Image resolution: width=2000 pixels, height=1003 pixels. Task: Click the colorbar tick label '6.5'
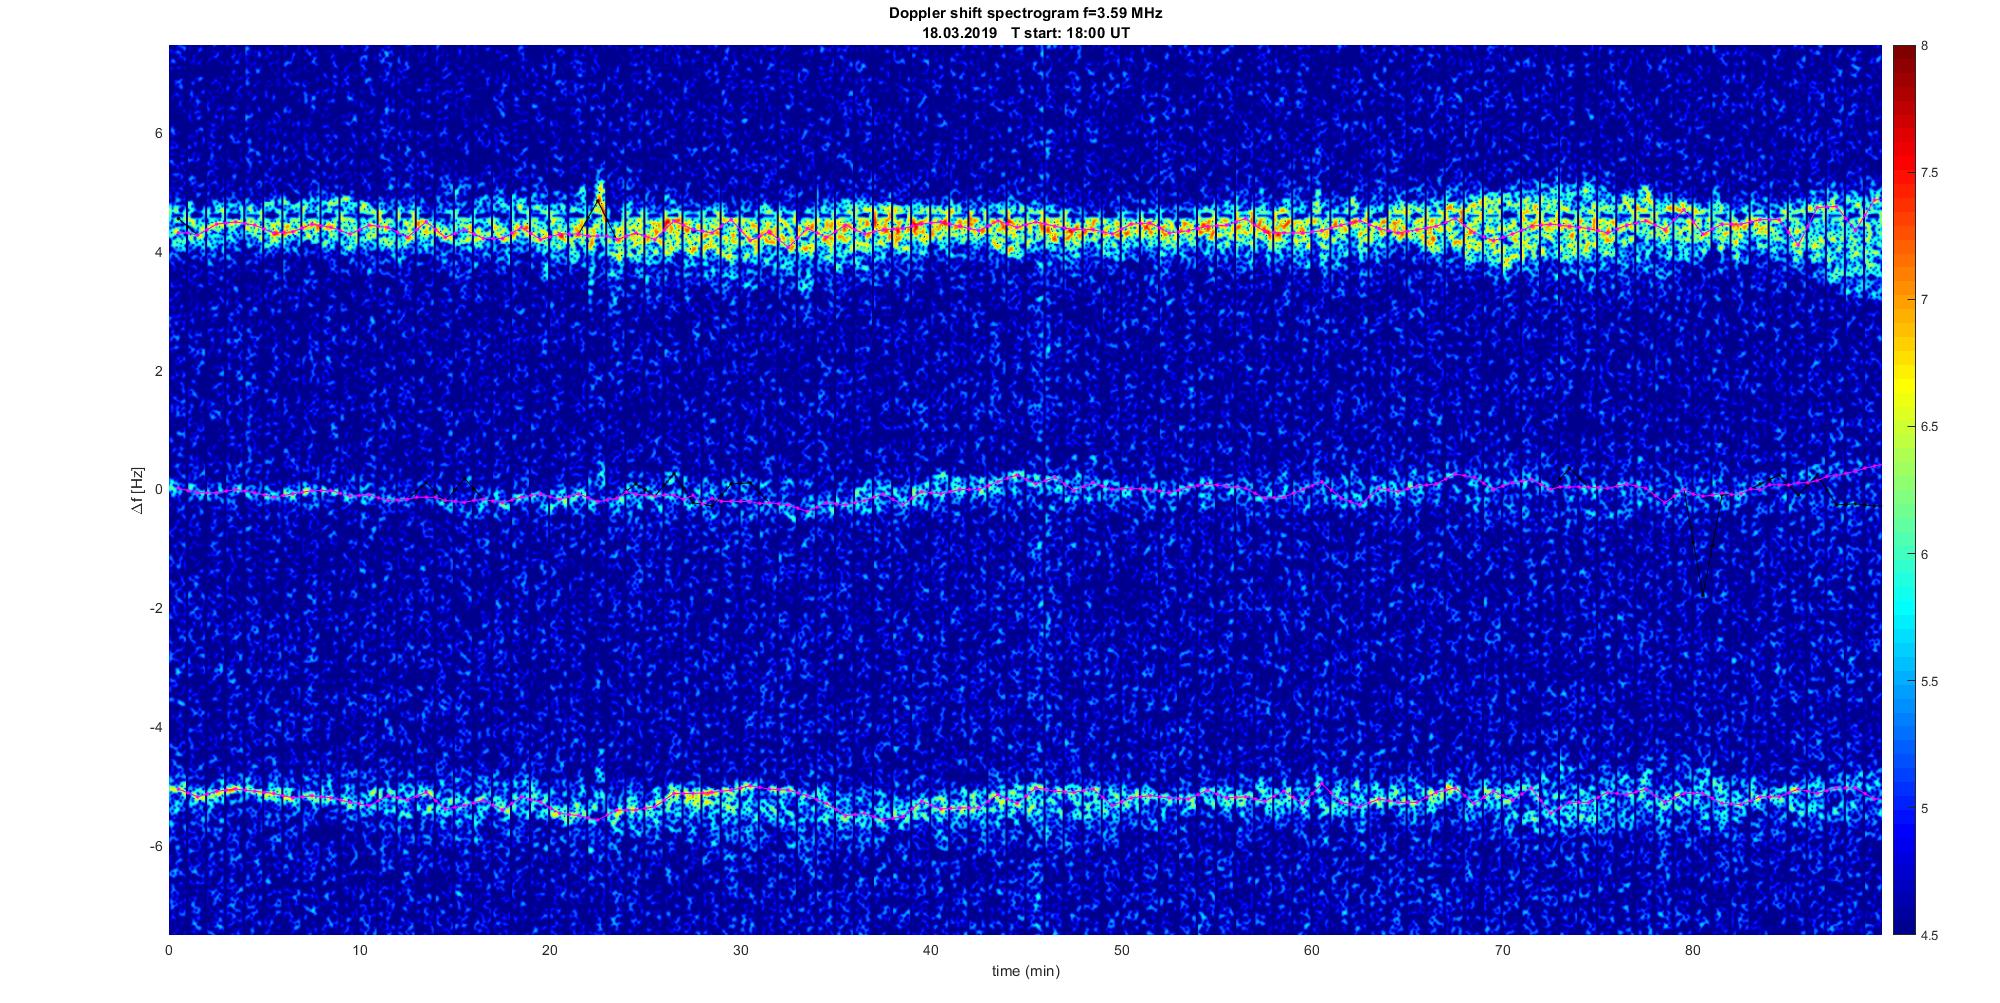coord(1930,427)
